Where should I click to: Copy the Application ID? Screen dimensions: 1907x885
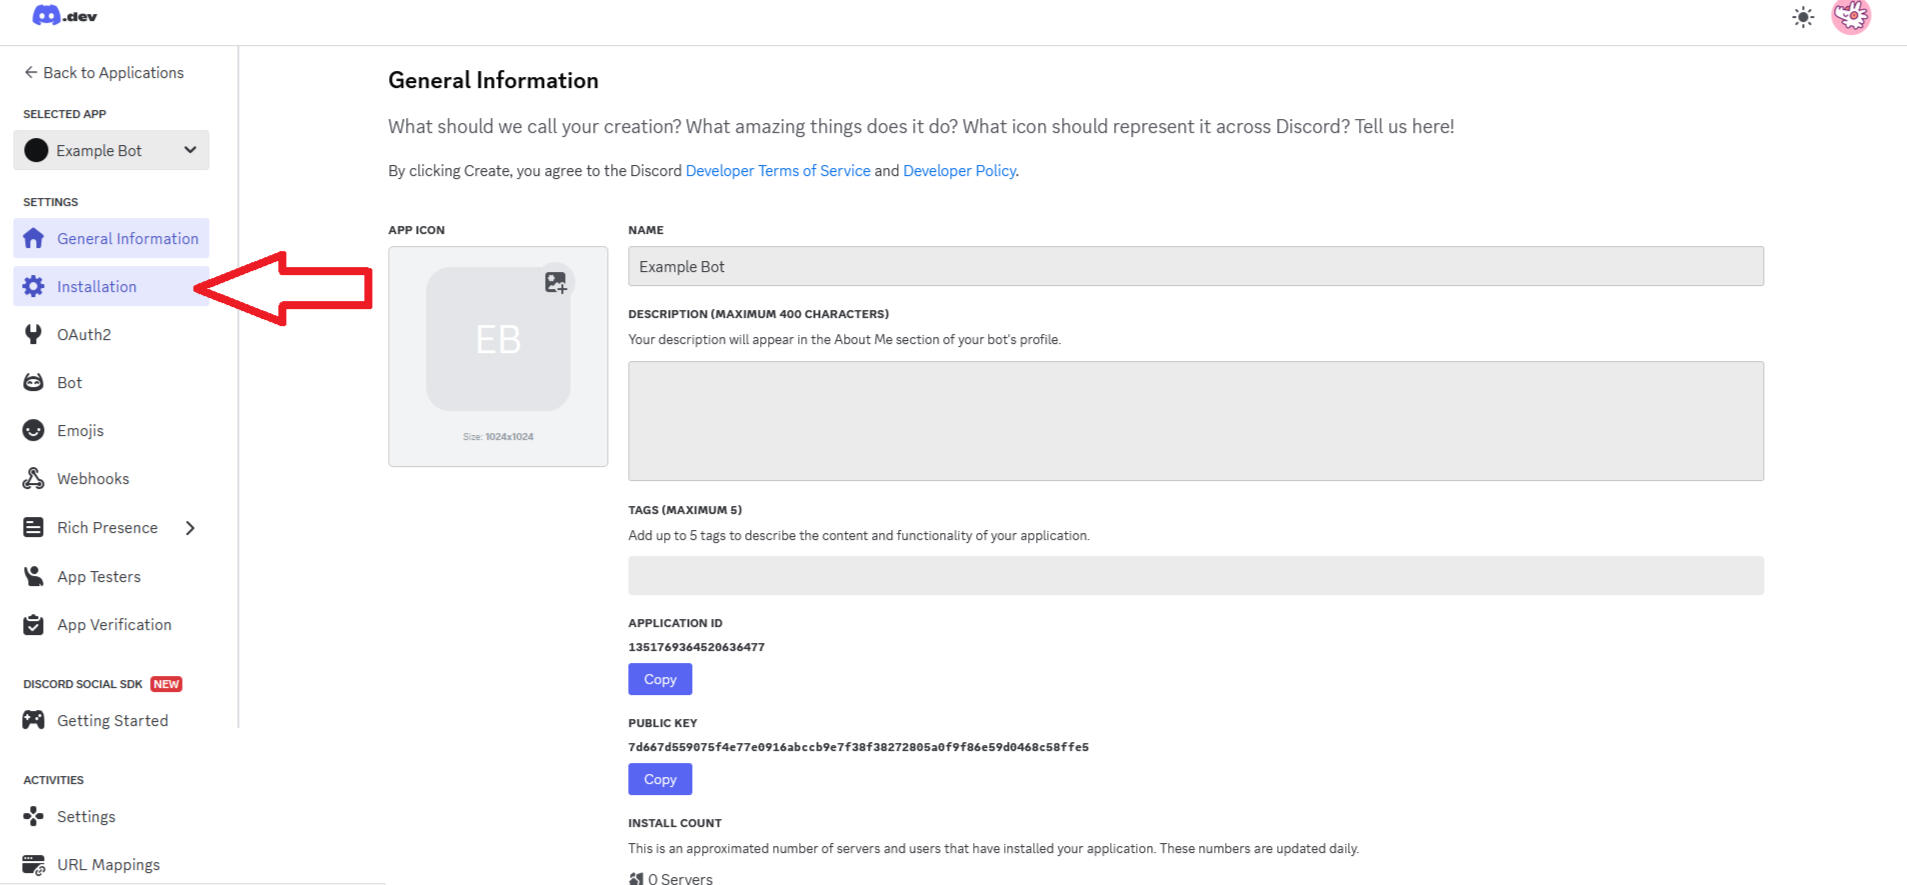click(x=660, y=679)
